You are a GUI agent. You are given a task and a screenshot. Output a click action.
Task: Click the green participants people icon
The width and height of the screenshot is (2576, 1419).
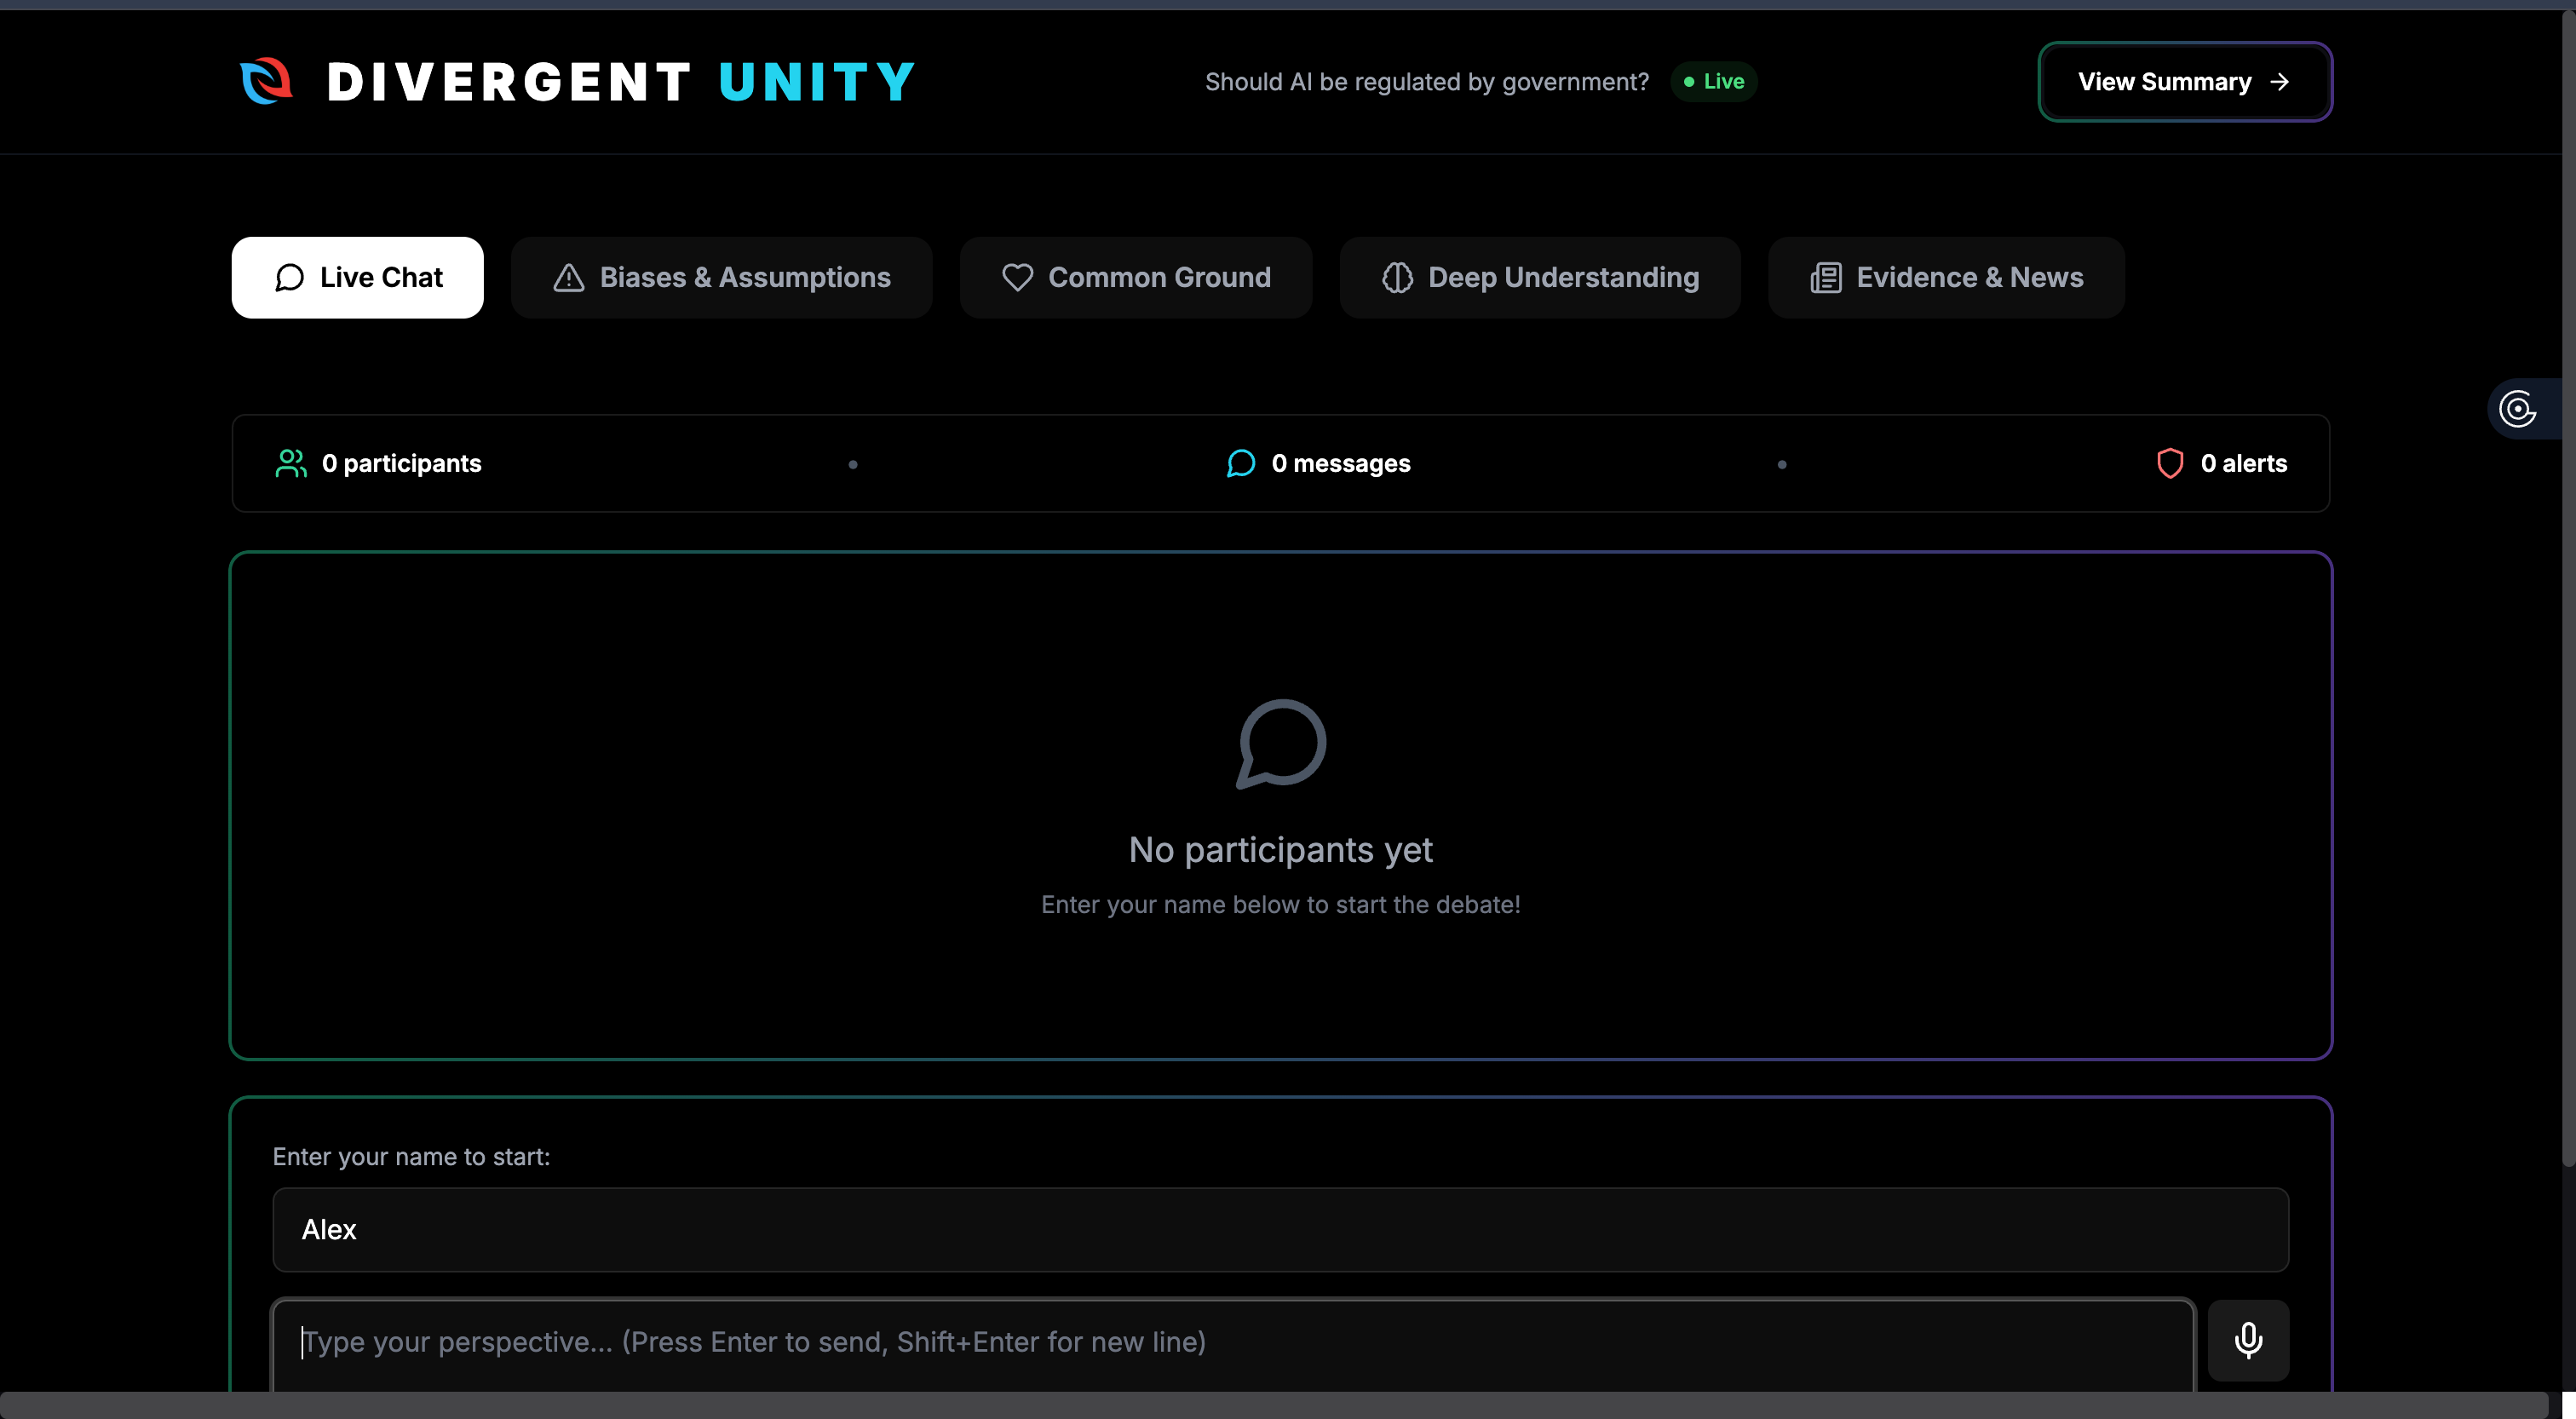[291, 463]
